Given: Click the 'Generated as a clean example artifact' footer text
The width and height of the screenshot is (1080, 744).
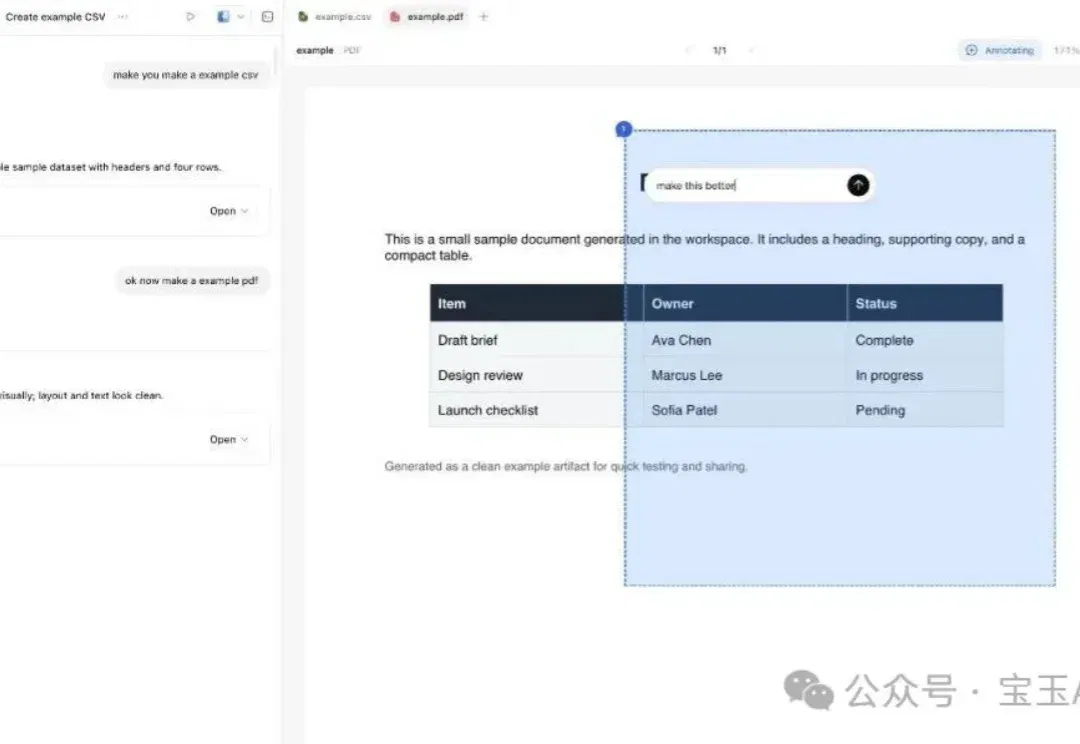Looking at the screenshot, I should tap(565, 466).
